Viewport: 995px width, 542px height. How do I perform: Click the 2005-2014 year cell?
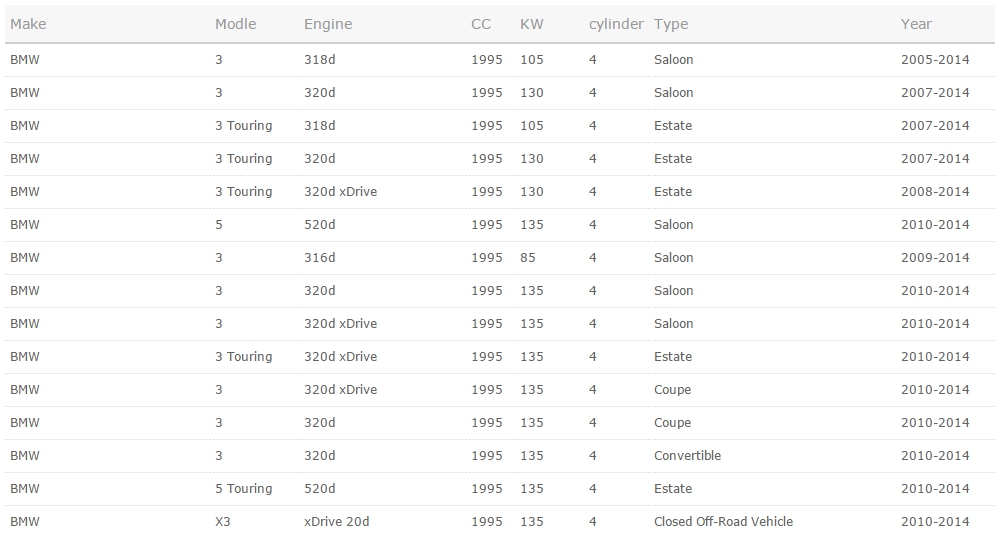click(935, 60)
